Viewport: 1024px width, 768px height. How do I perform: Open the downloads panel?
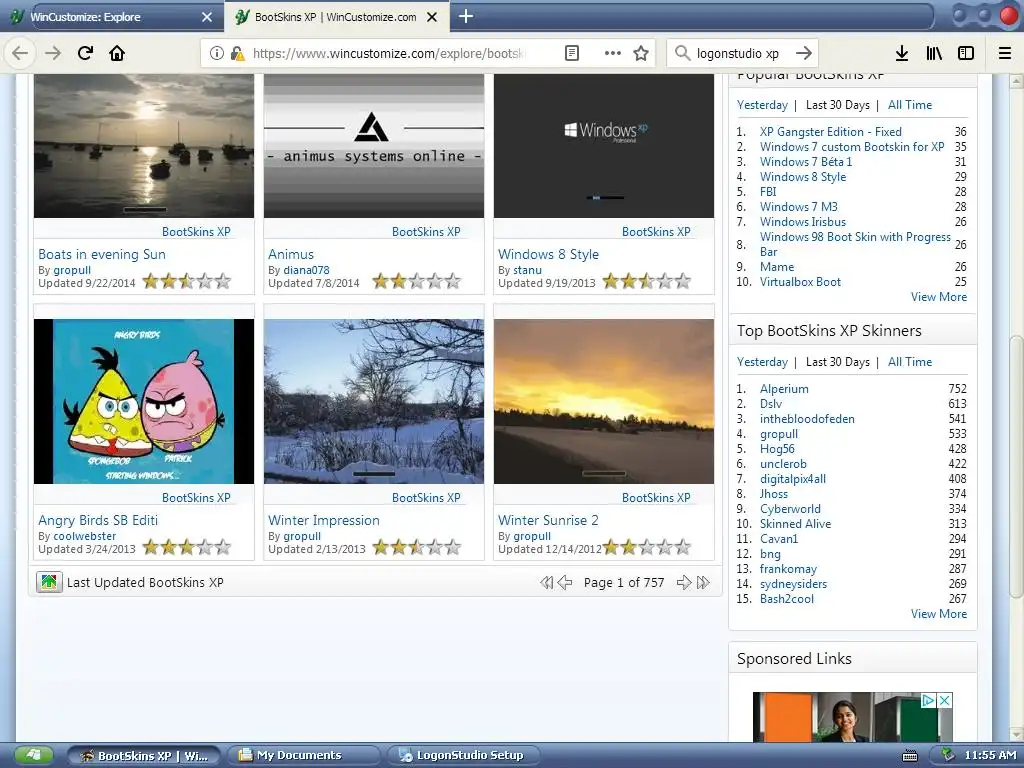[x=902, y=53]
